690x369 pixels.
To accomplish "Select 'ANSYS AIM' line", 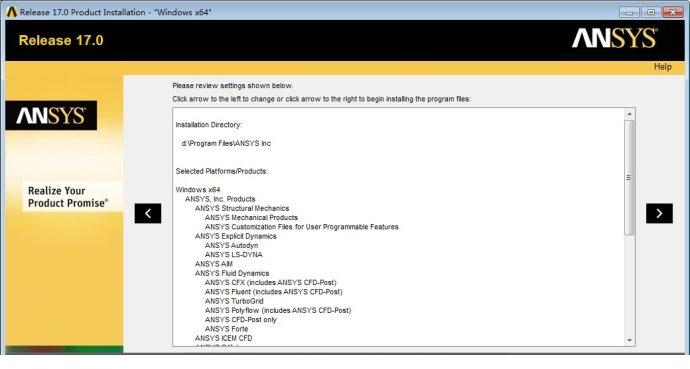I will 214,264.
